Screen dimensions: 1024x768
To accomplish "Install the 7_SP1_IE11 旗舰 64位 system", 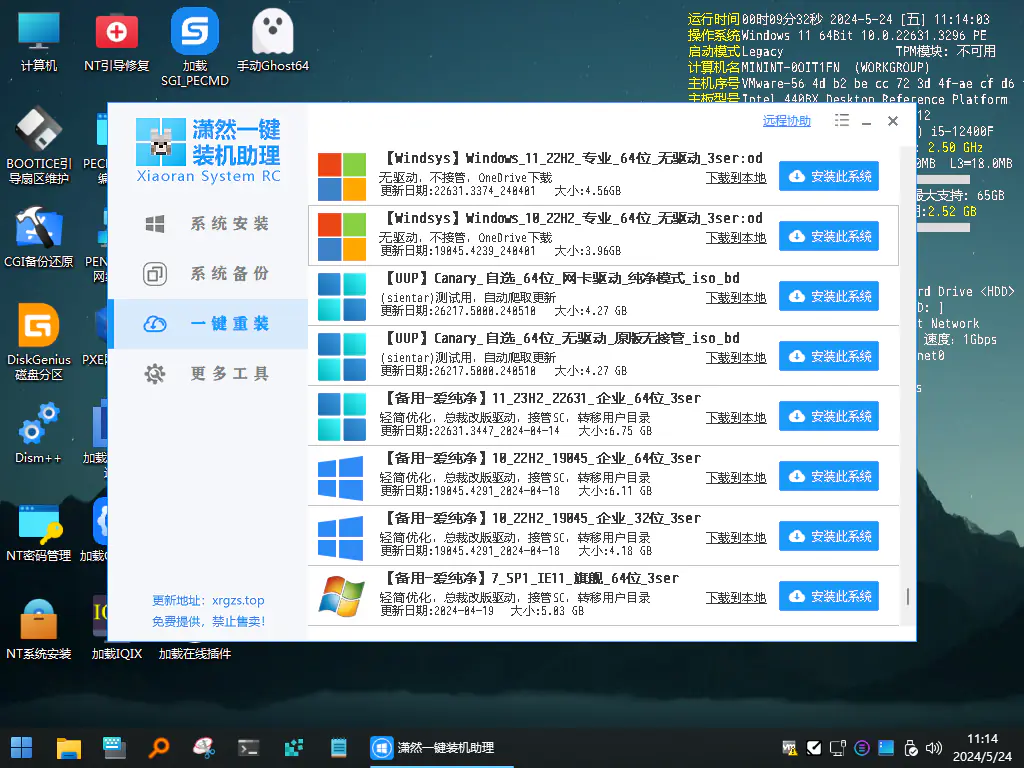I will point(829,597).
